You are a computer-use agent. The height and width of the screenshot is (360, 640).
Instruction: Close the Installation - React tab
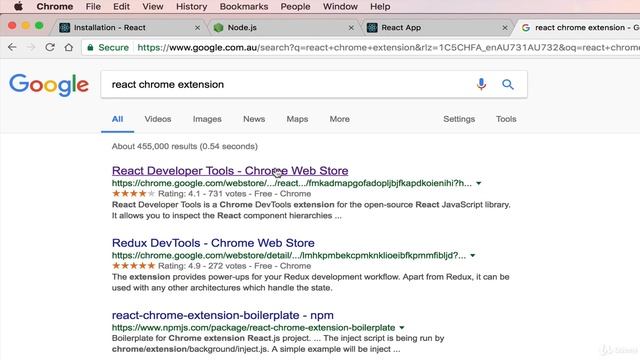pos(198,28)
